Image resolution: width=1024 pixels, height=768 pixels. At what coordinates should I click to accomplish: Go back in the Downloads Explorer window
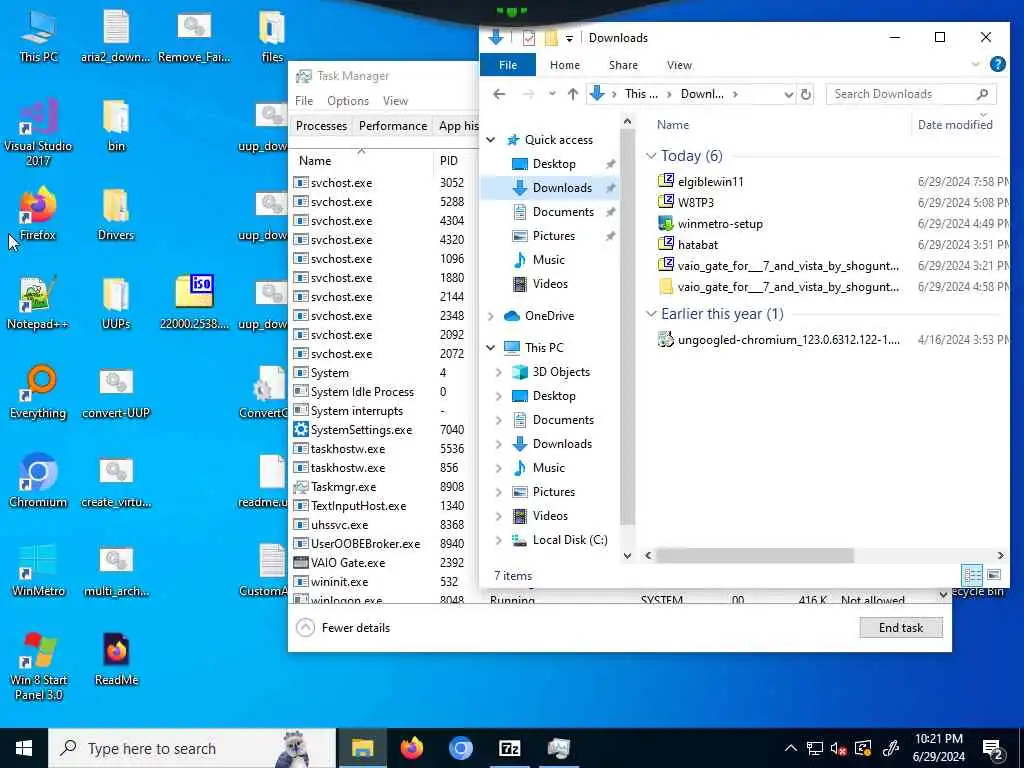tap(500, 94)
